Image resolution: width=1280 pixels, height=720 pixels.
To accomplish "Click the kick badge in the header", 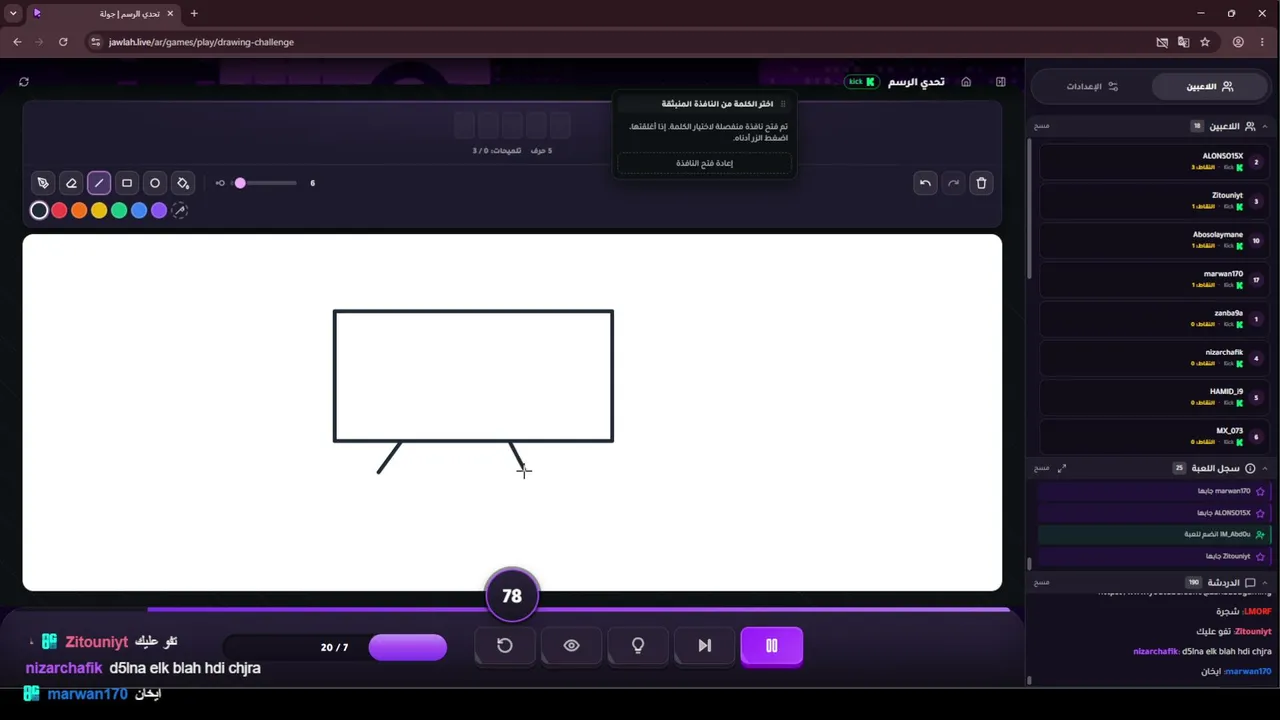I will click(861, 82).
